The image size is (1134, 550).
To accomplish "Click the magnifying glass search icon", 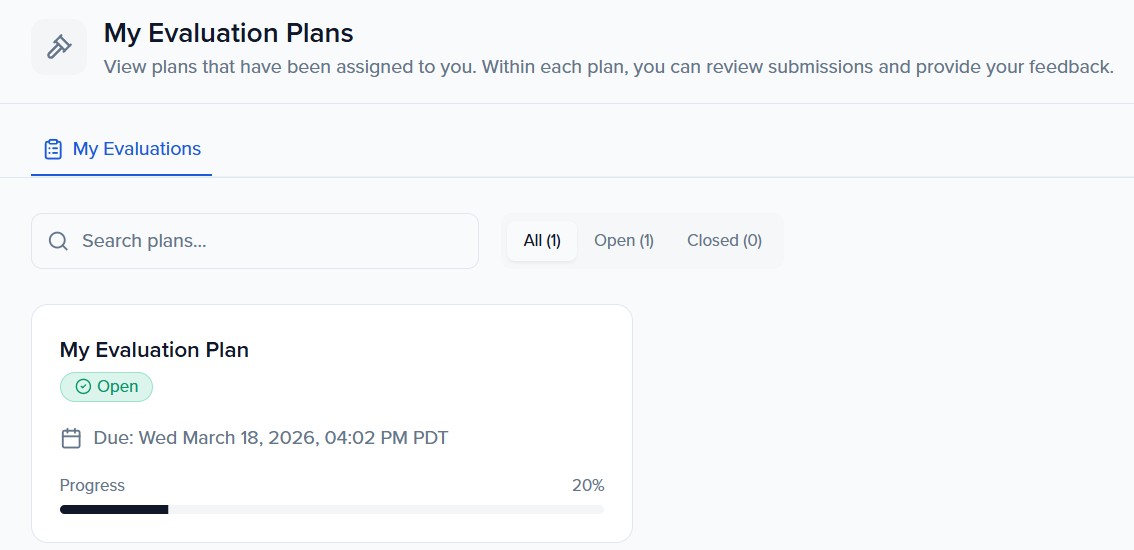I will pos(58,241).
